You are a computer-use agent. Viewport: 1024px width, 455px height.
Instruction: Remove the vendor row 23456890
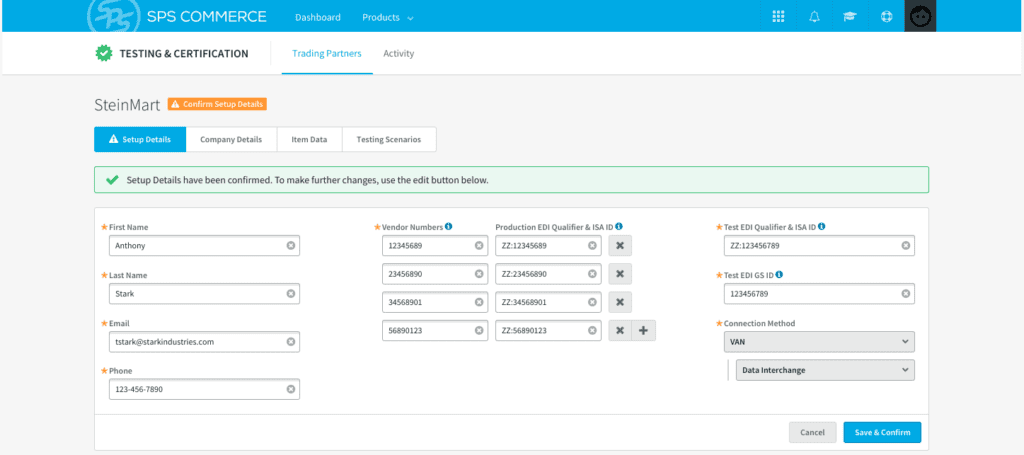point(620,274)
